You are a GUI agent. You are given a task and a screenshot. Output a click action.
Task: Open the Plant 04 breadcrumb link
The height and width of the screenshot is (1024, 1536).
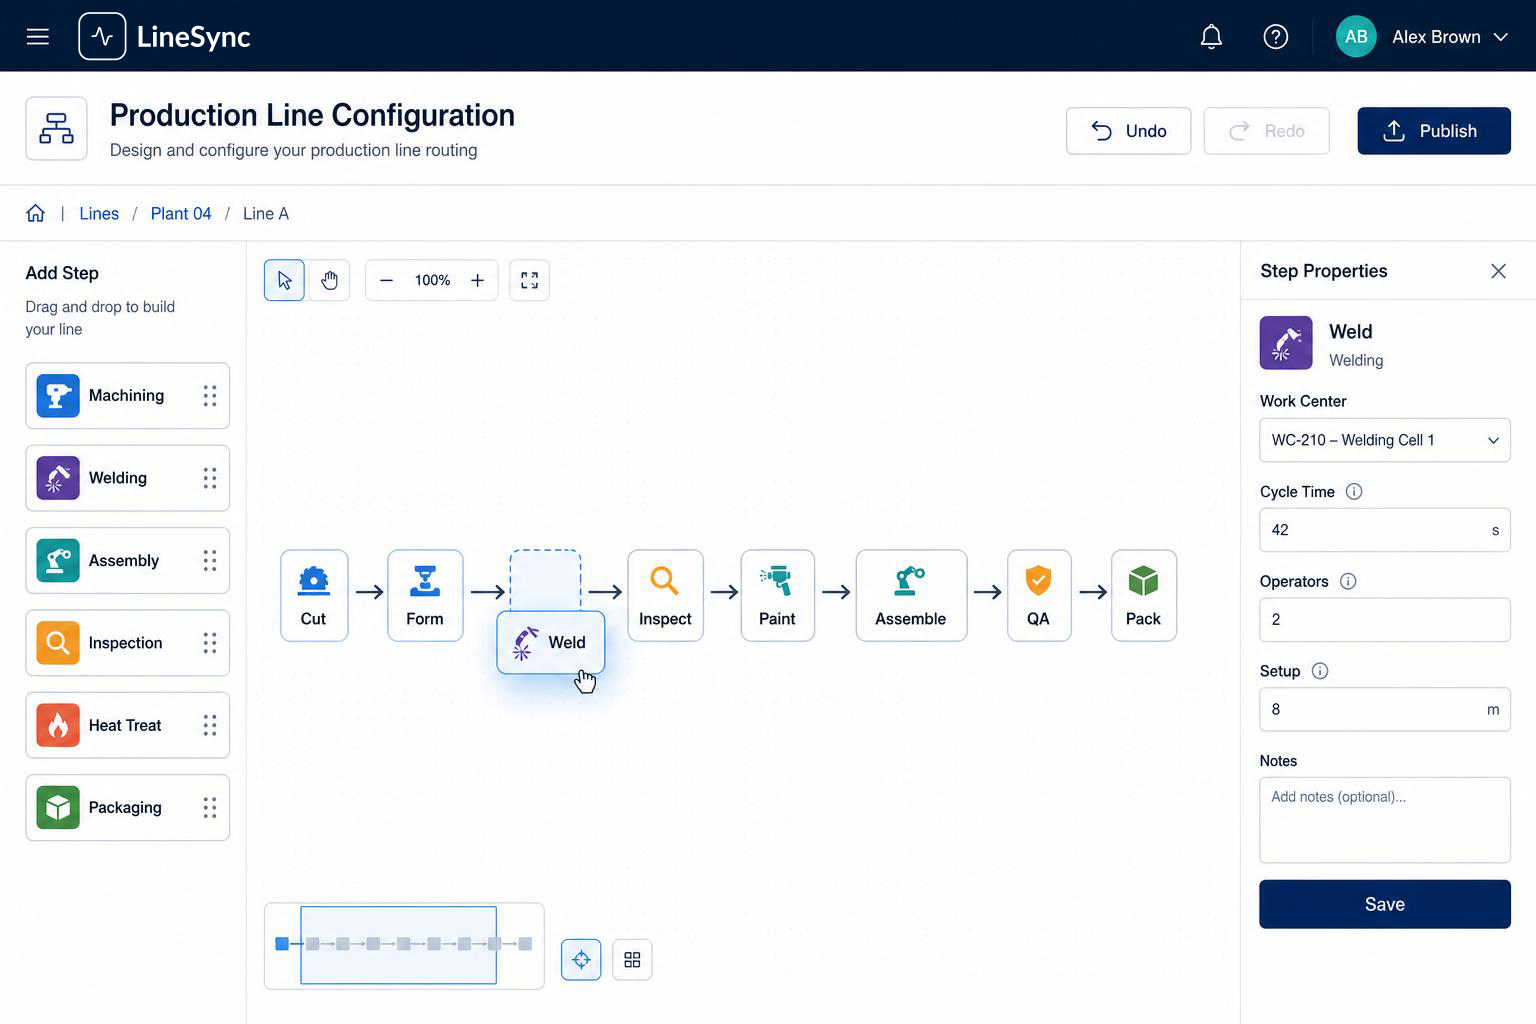(181, 213)
